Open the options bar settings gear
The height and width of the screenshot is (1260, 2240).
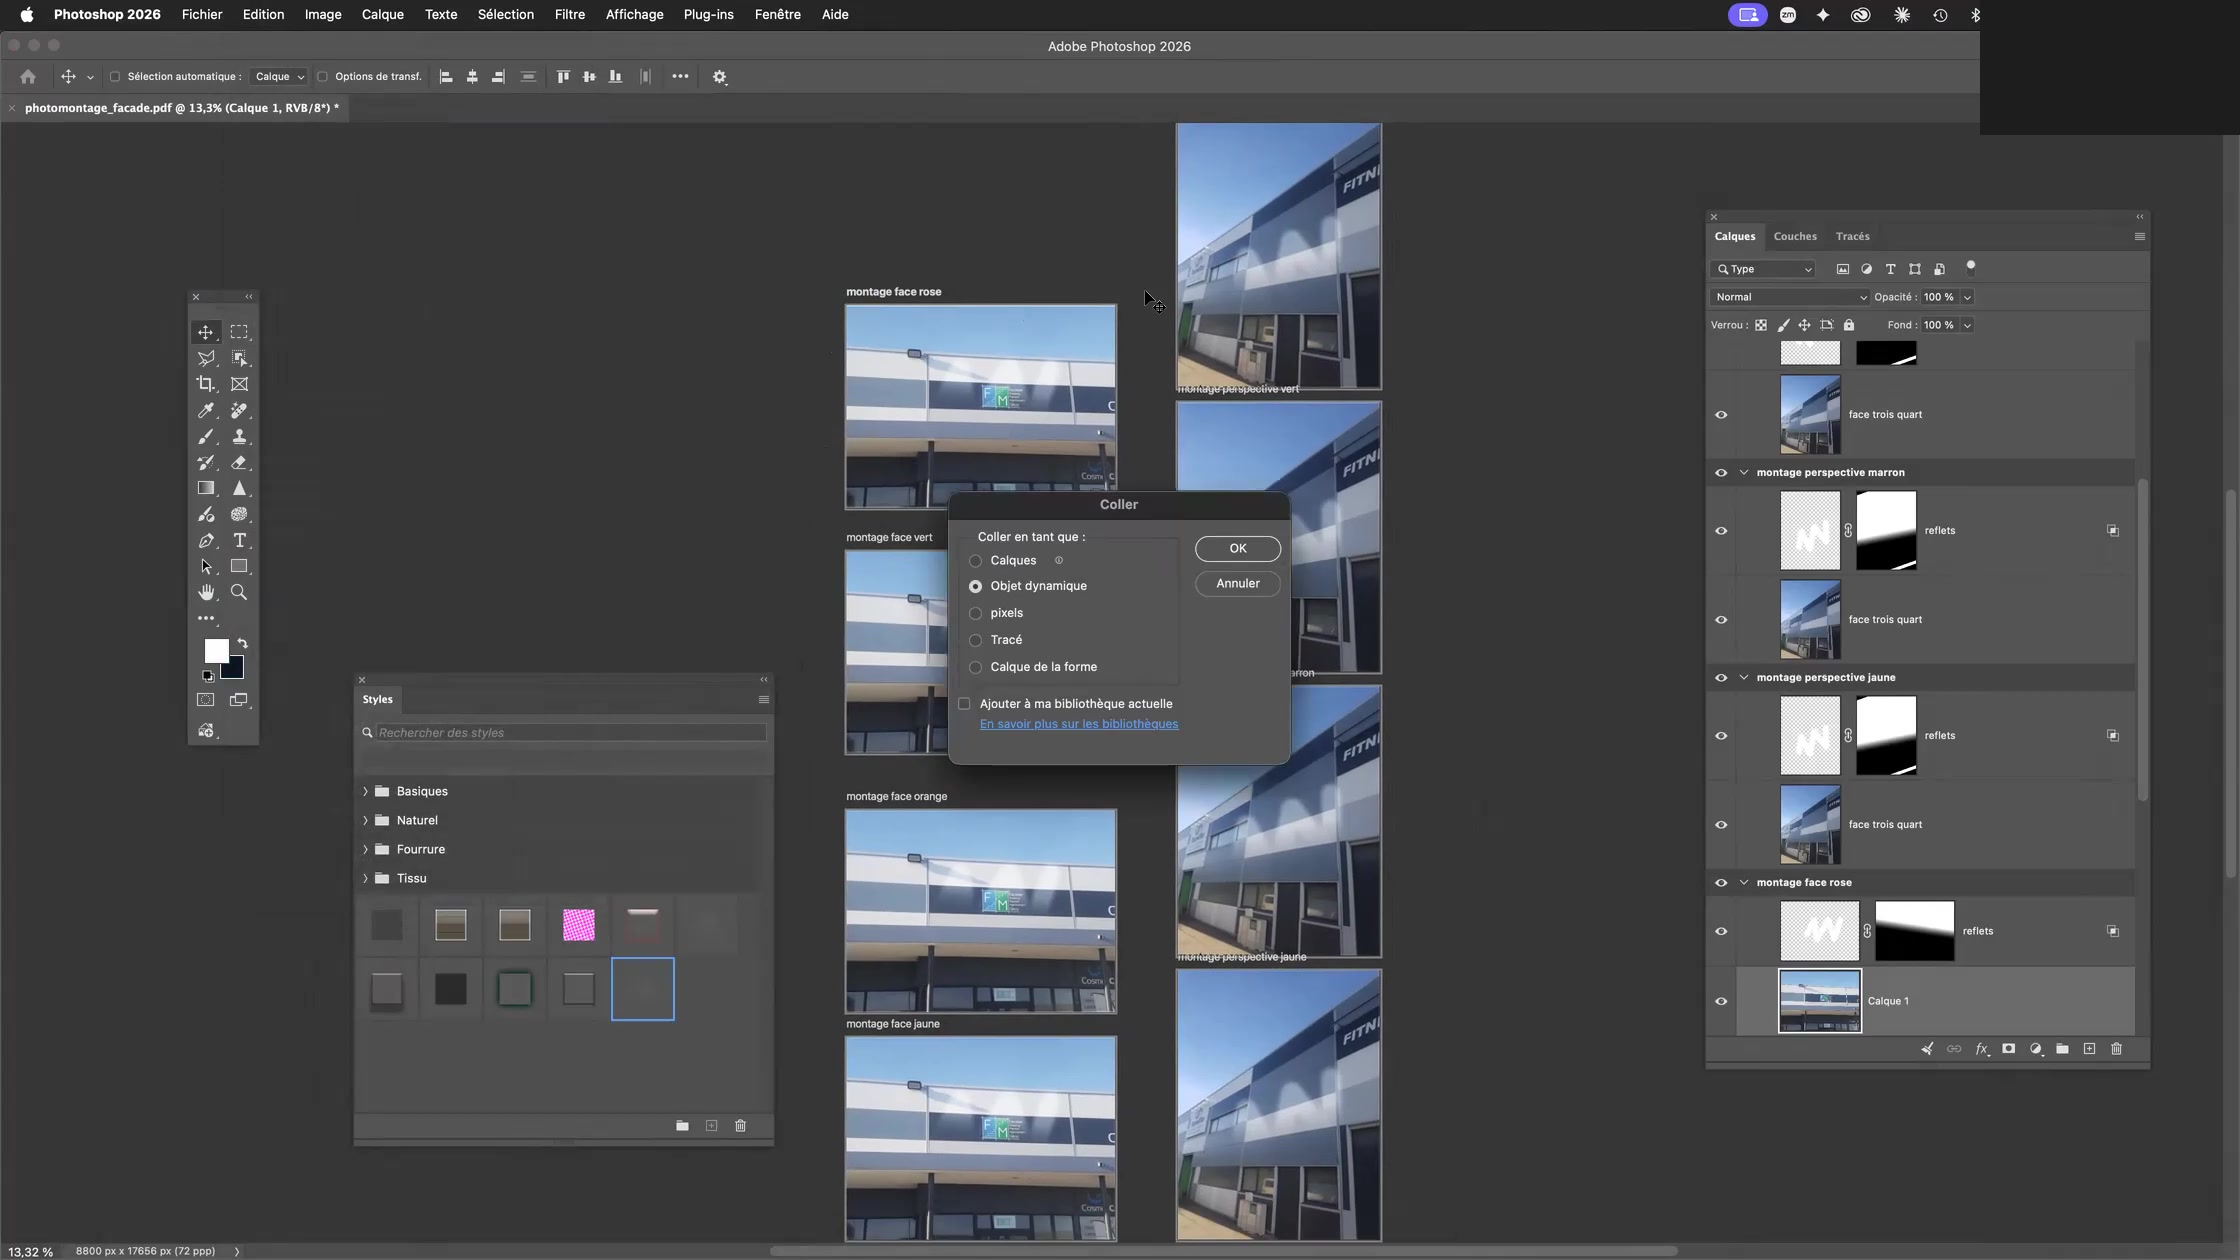(x=719, y=76)
